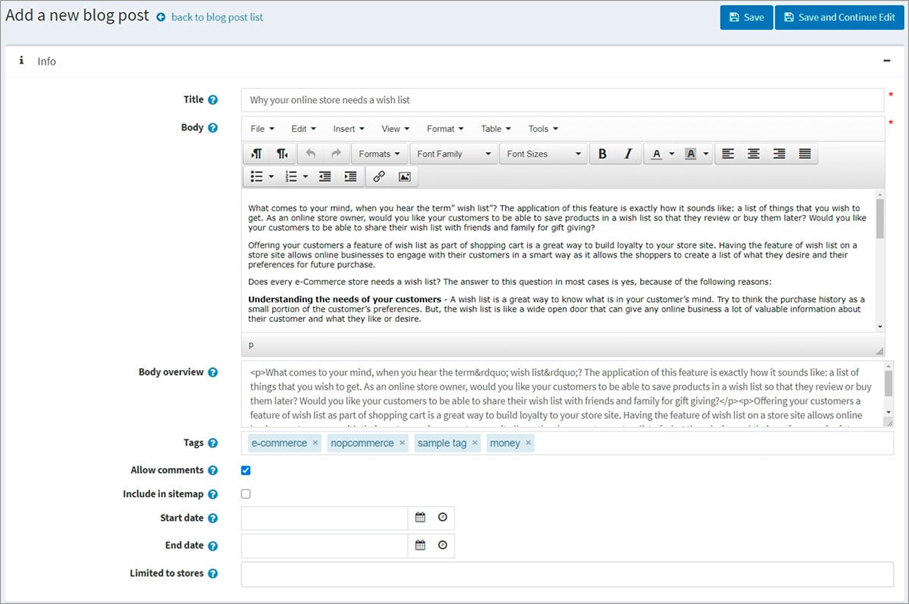Open the Format menu in editor

tap(445, 129)
